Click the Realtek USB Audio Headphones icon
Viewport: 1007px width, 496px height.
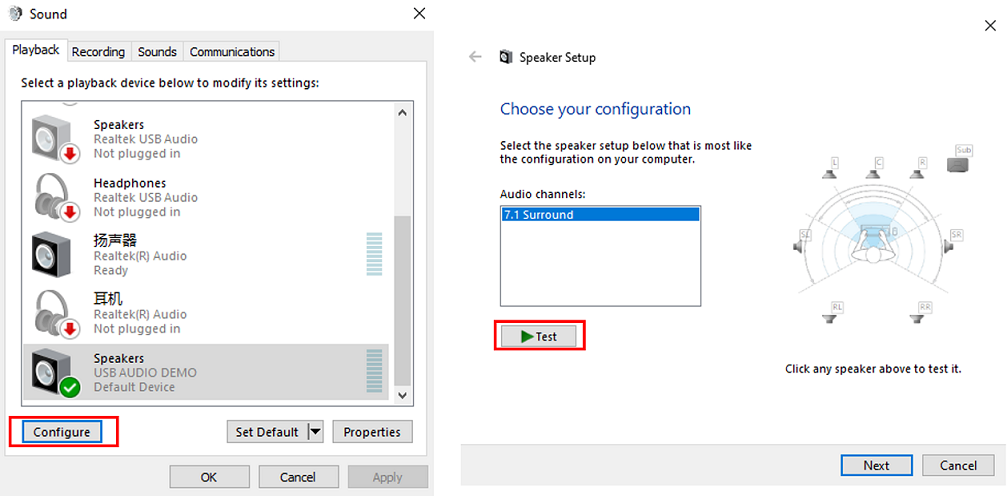(x=55, y=196)
